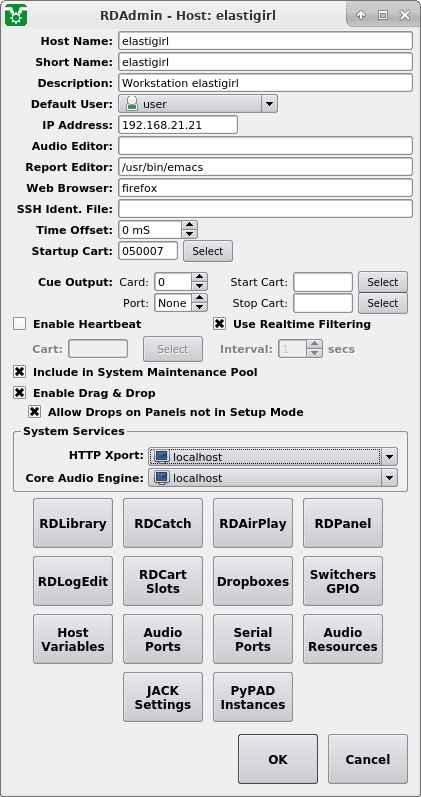Disable the Enable Drag & Drop checkbox
The height and width of the screenshot is (797, 421).
coord(19,393)
